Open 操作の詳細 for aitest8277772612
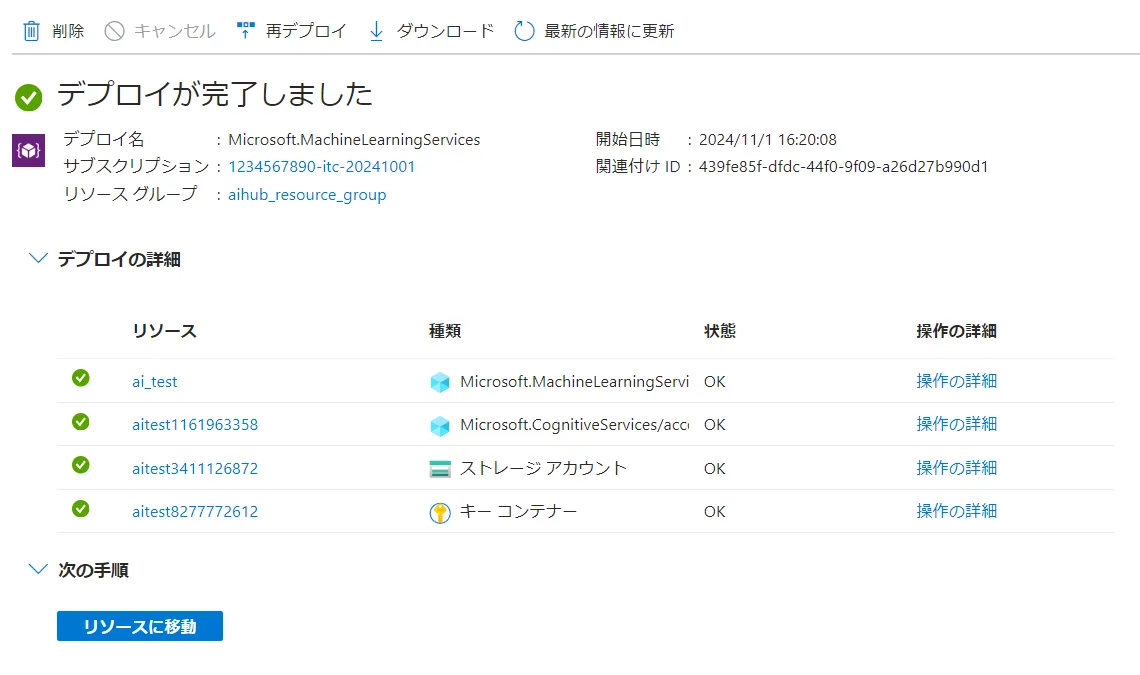This screenshot has width=1140, height=675. [956, 511]
